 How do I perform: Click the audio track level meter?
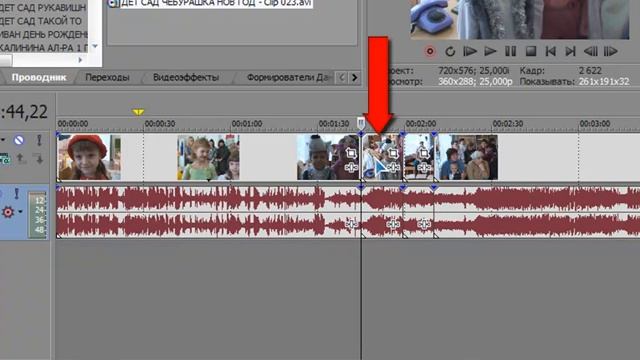click(37, 215)
